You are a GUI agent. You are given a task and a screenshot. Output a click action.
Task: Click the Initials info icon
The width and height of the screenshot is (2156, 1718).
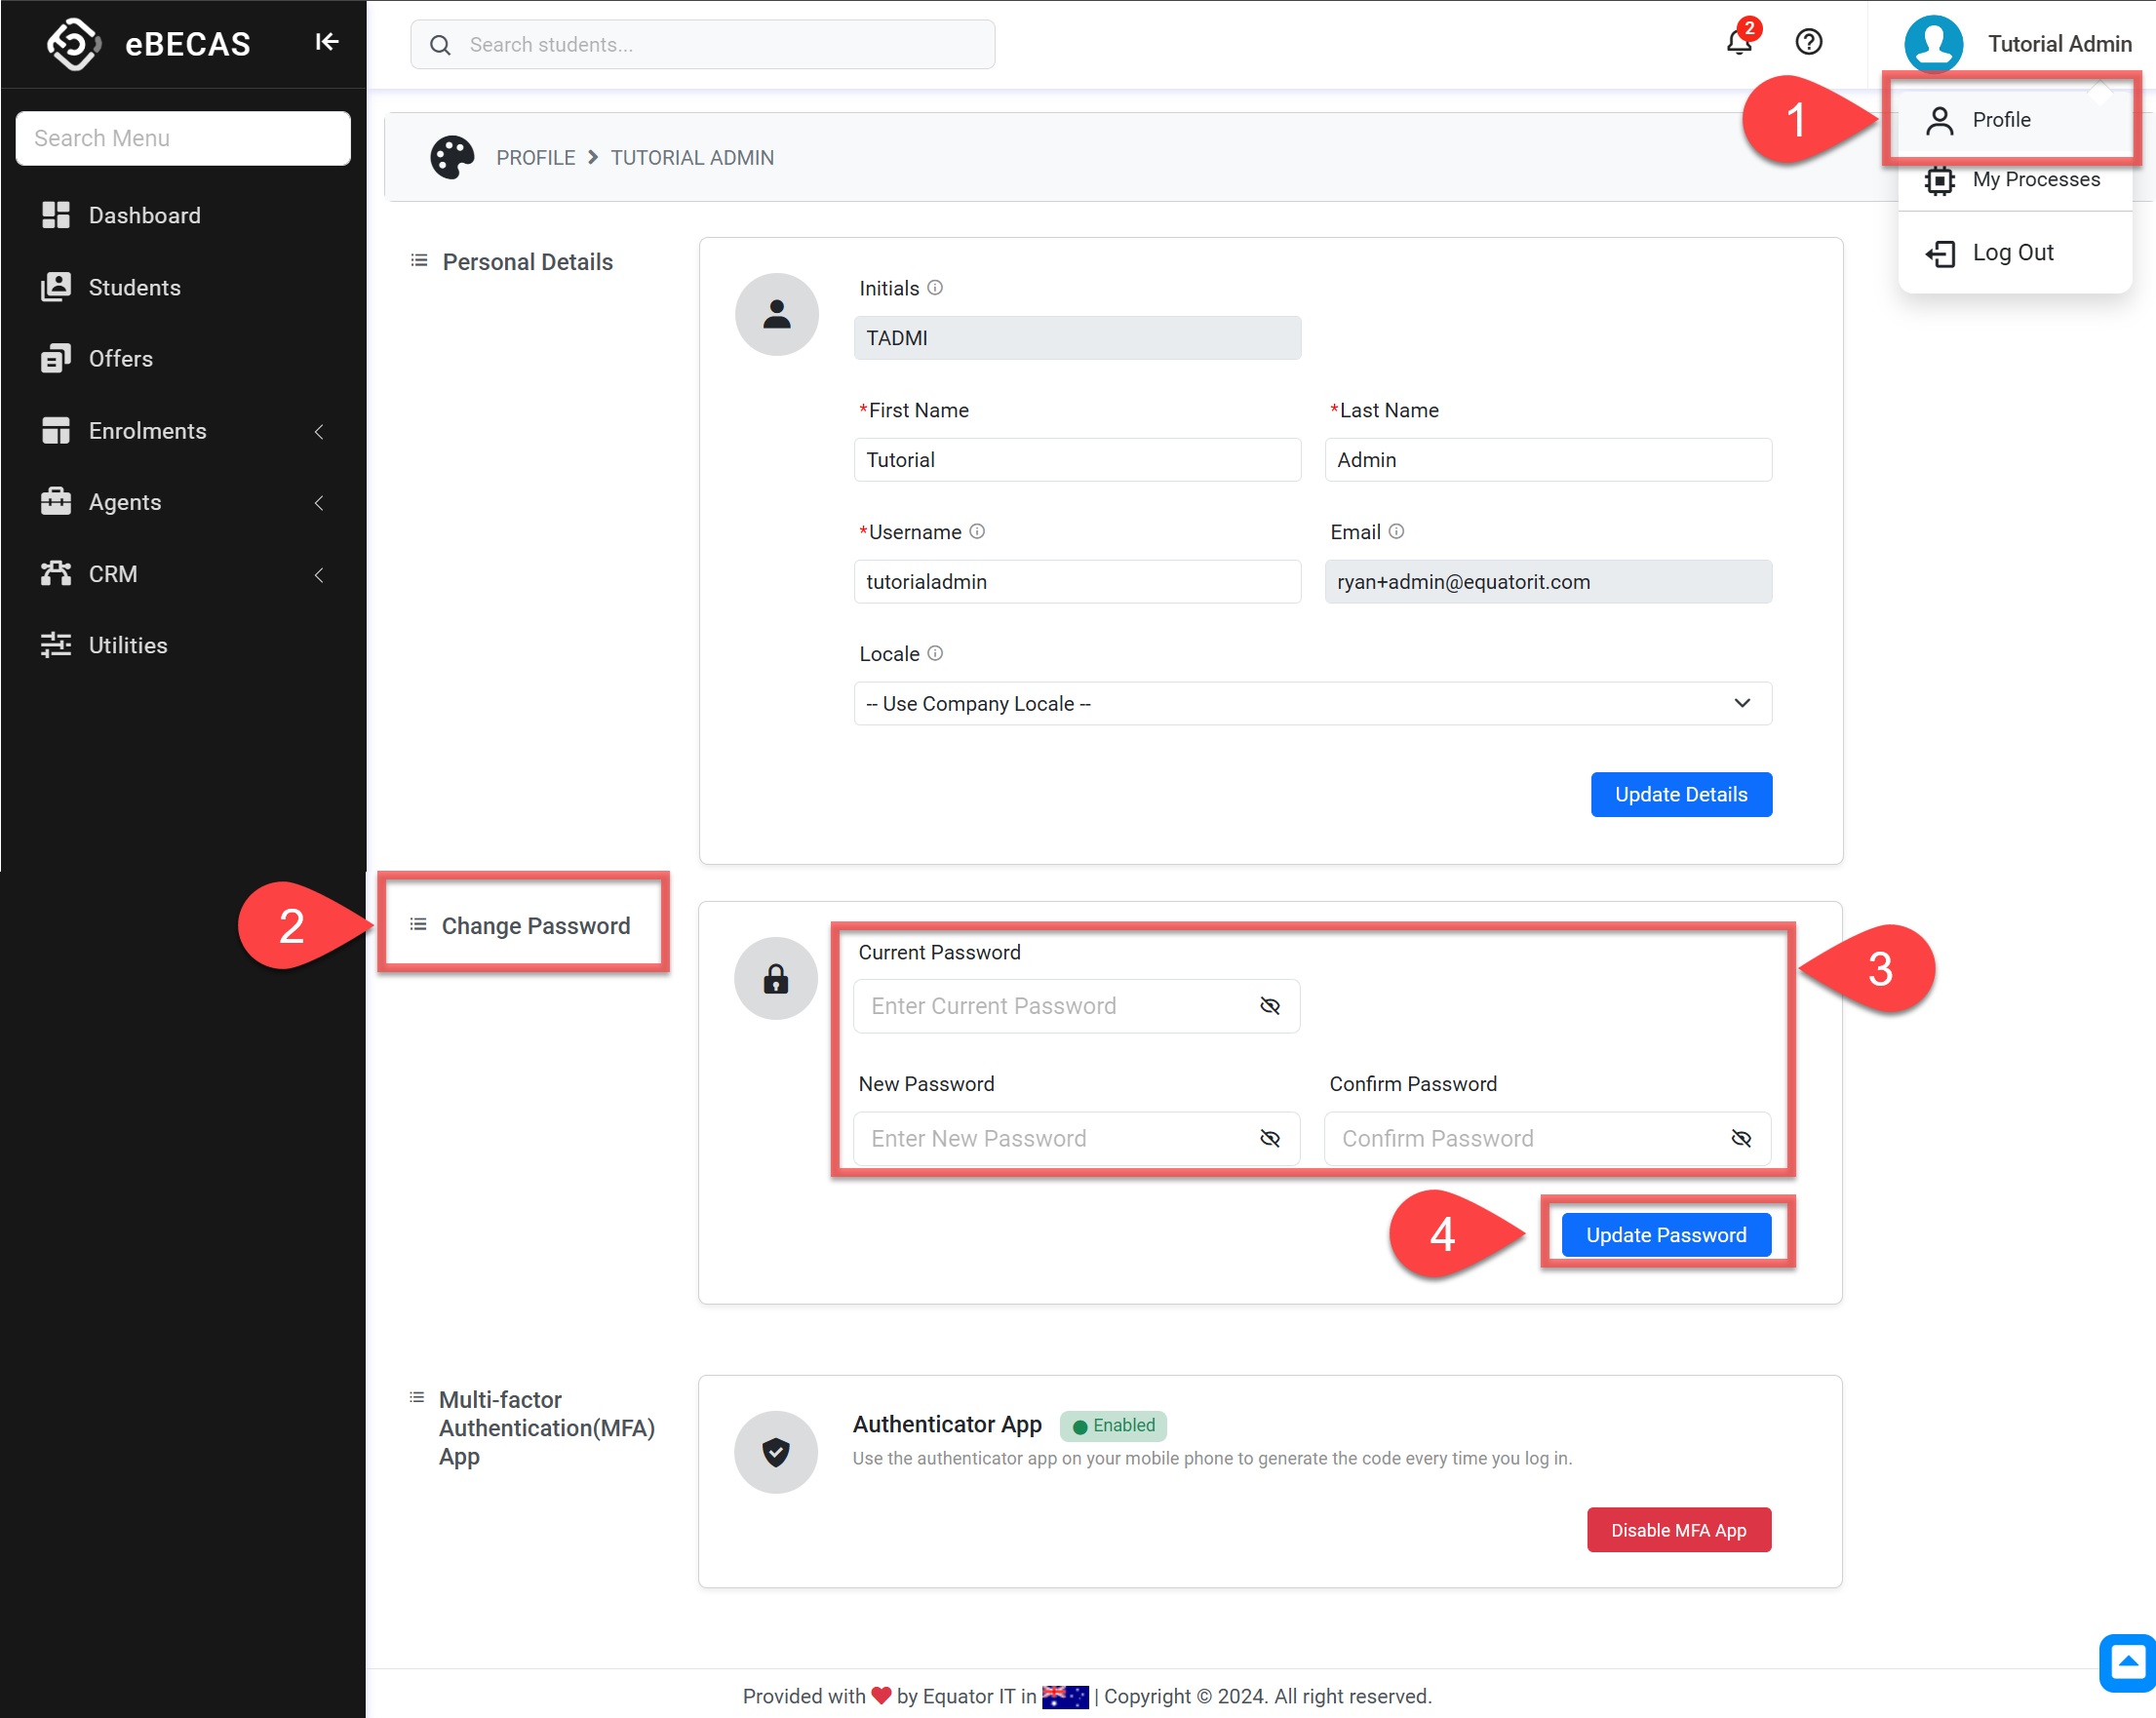pos(935,288)
